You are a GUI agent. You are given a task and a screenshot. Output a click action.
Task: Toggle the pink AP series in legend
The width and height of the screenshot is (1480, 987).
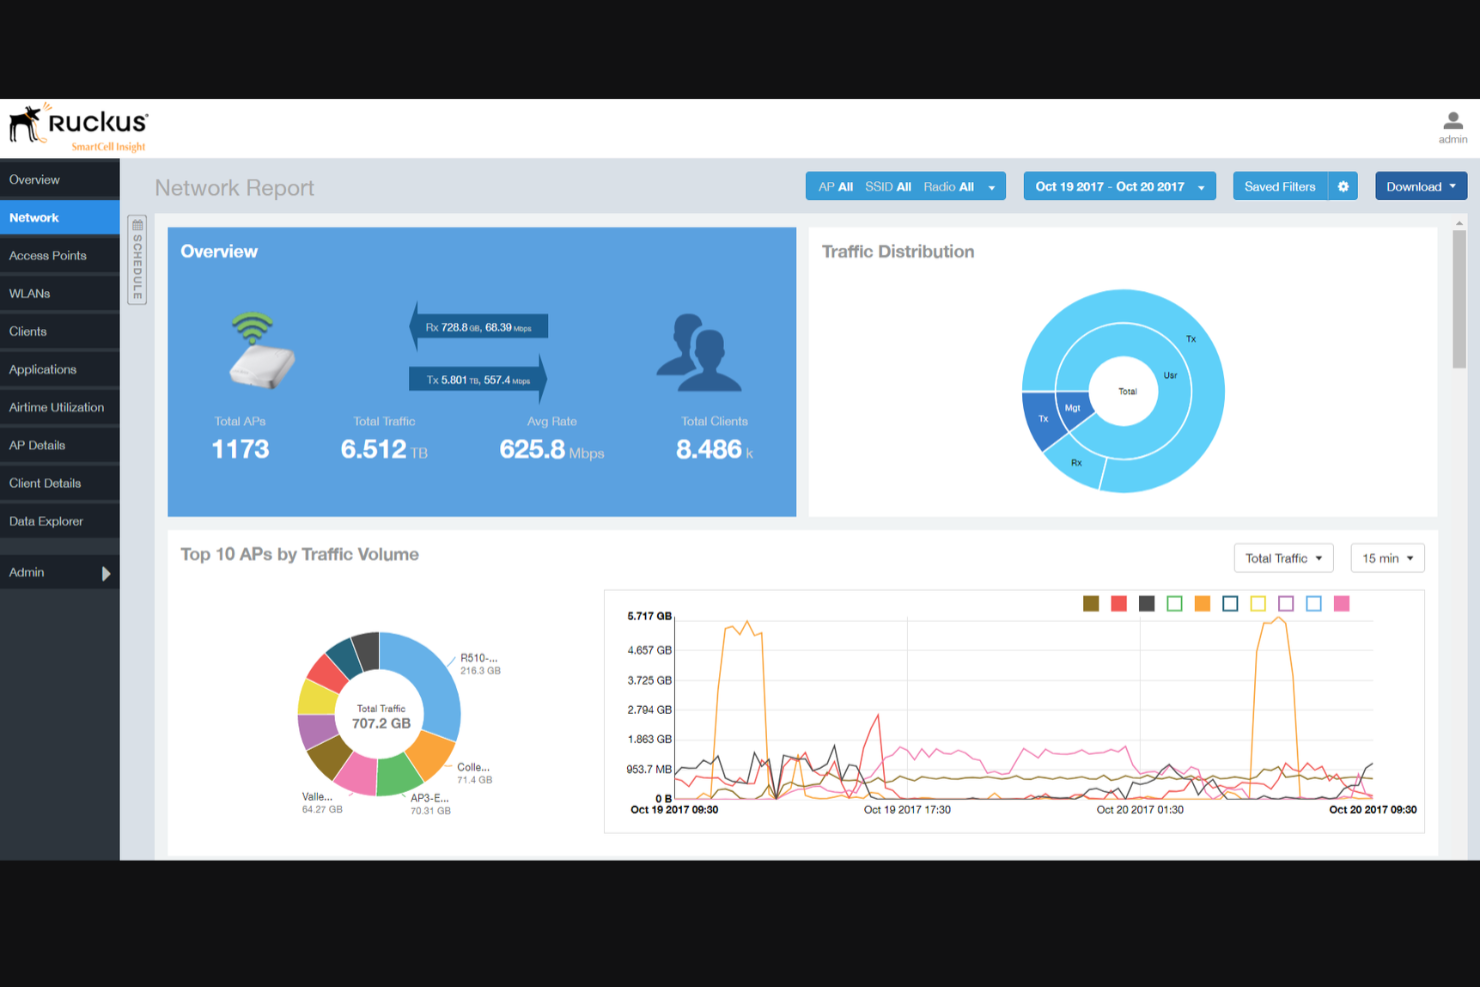tap(1342, 603)
